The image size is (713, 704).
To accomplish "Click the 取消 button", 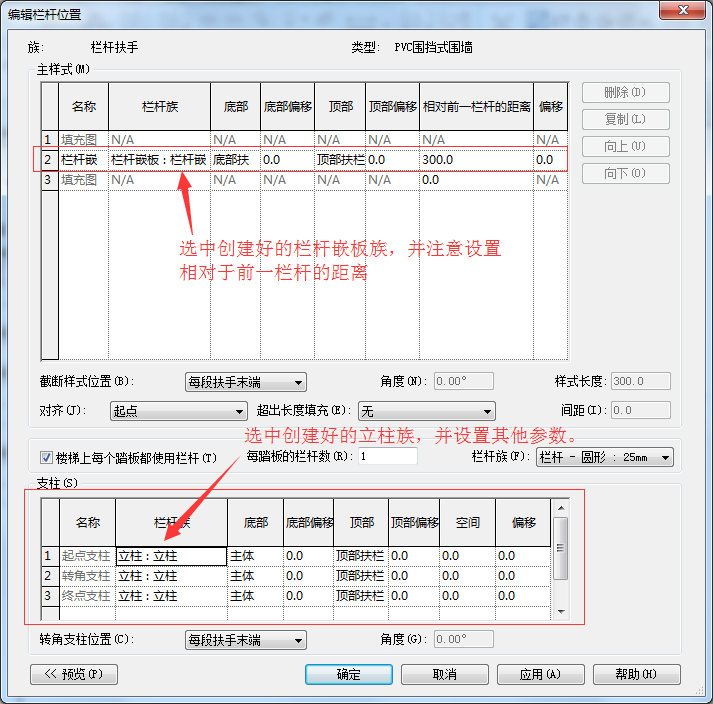I will (445, 675).
